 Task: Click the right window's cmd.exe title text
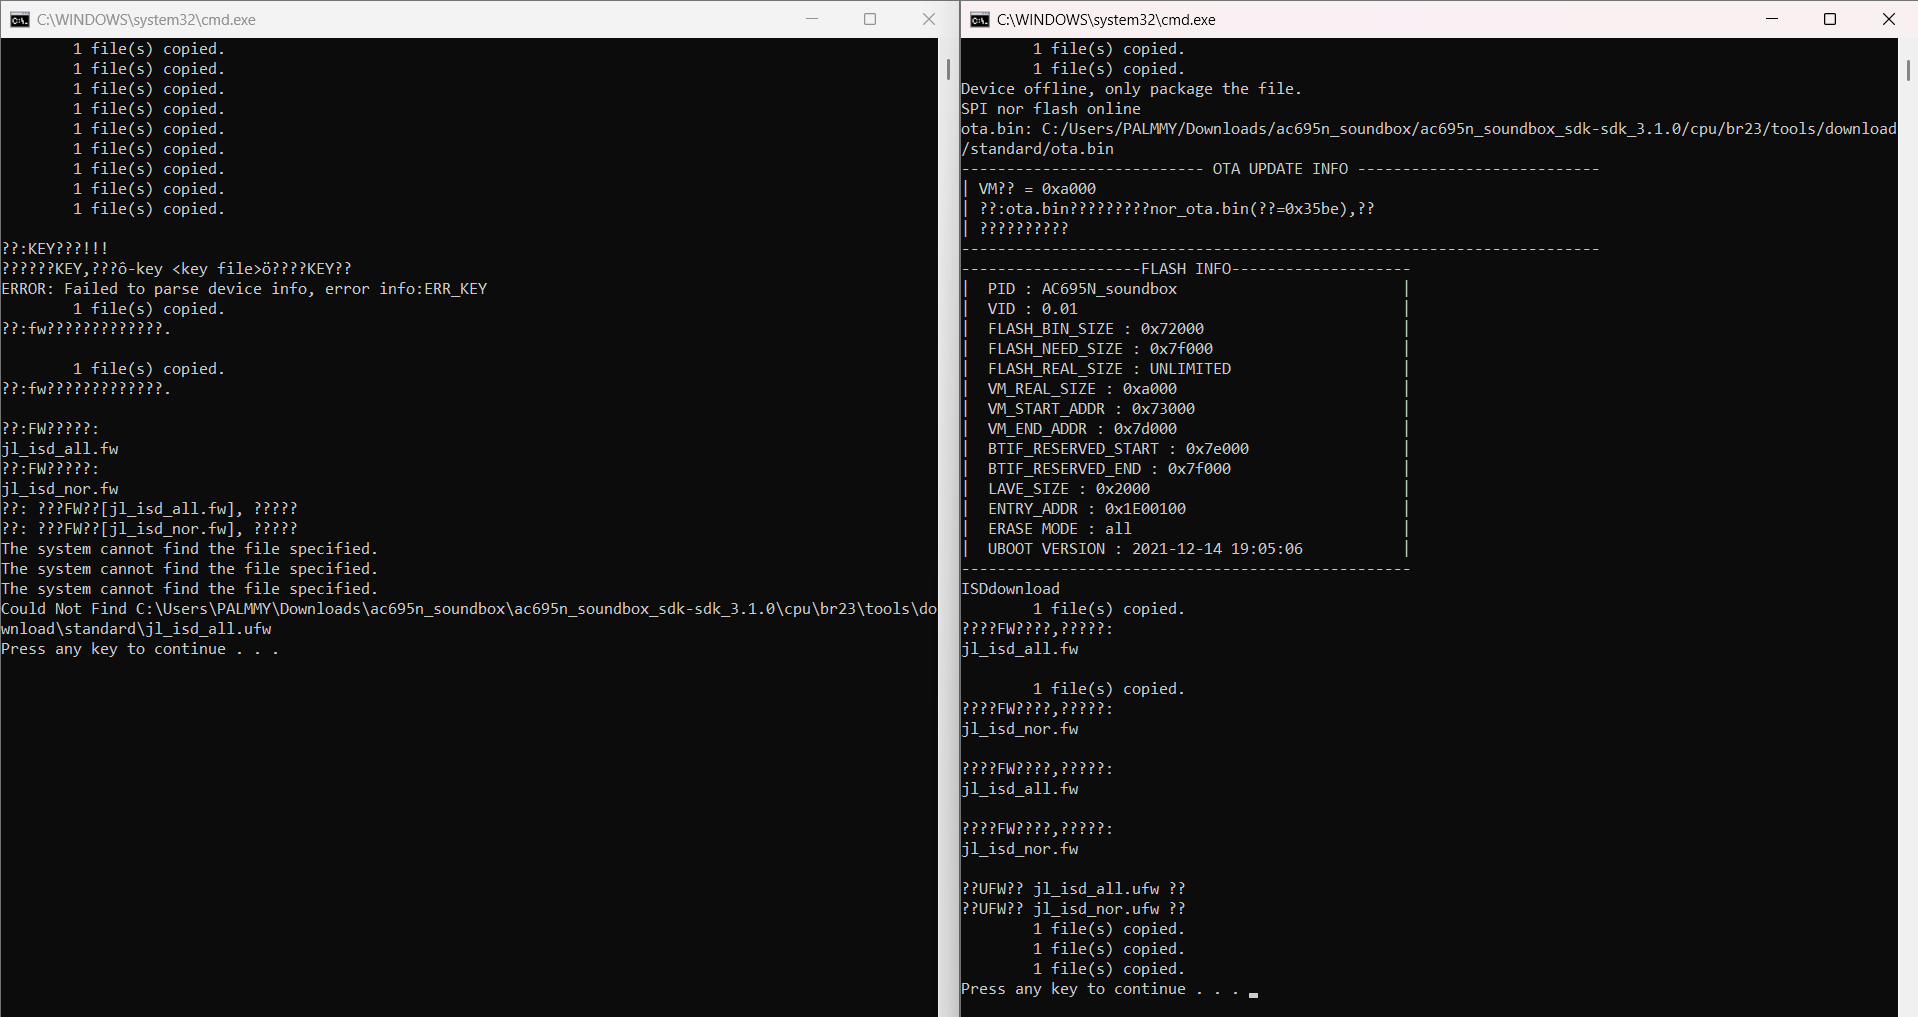[x=1106, y=19]
